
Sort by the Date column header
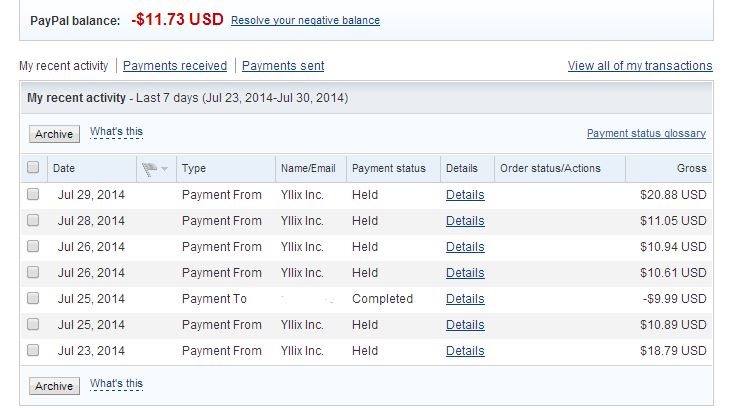coord(64,168)
